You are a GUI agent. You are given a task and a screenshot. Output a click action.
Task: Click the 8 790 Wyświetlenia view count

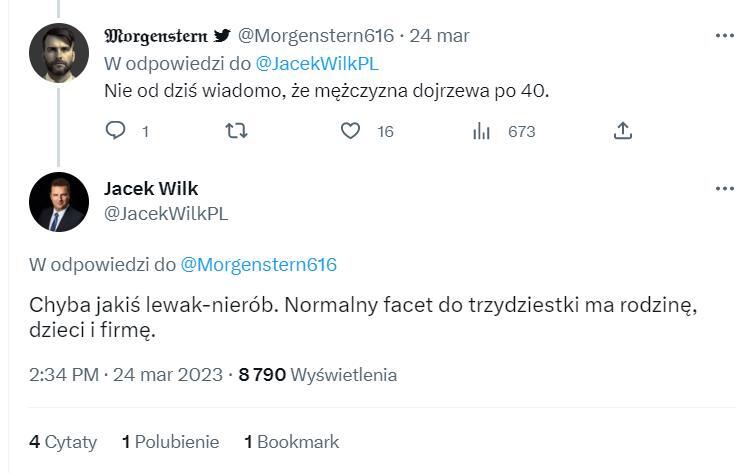tap(317, 375)
